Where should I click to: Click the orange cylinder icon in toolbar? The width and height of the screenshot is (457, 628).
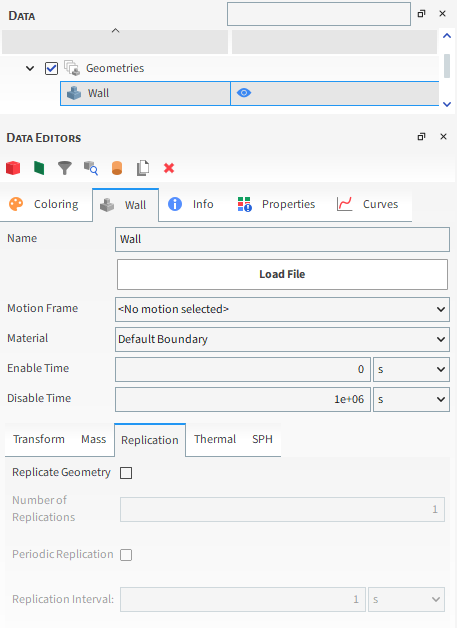tap(117, 168)
